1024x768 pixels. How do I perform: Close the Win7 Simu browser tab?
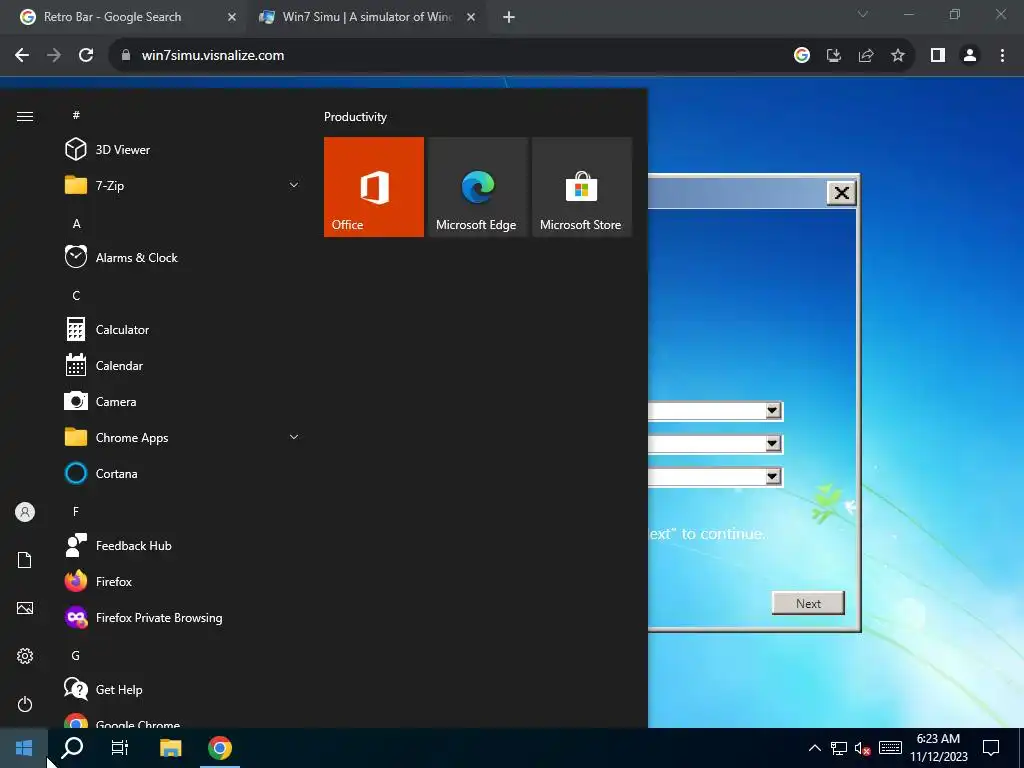pyautogui.click(x=471, y=17)
